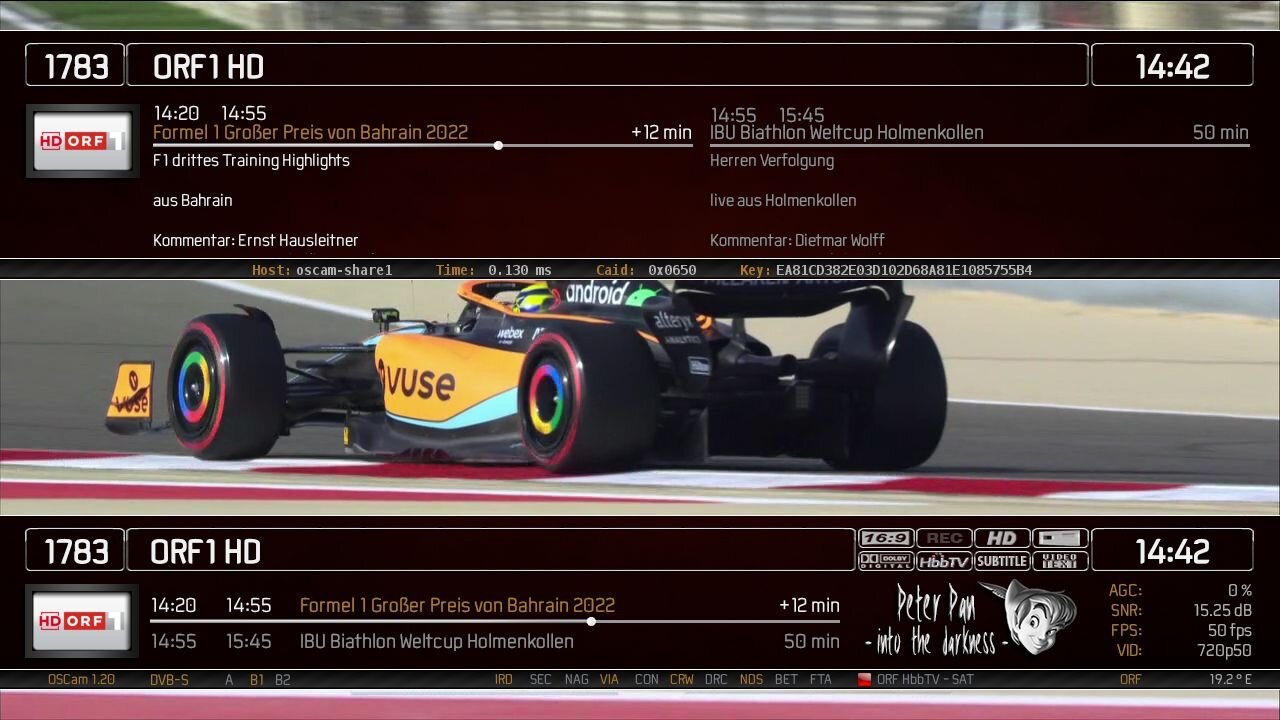The height and width of the screenshot is (720, 1280).
Task: Click the progress marker in bottom infobar
Action: pyautogui.click(x=591, y=621)
